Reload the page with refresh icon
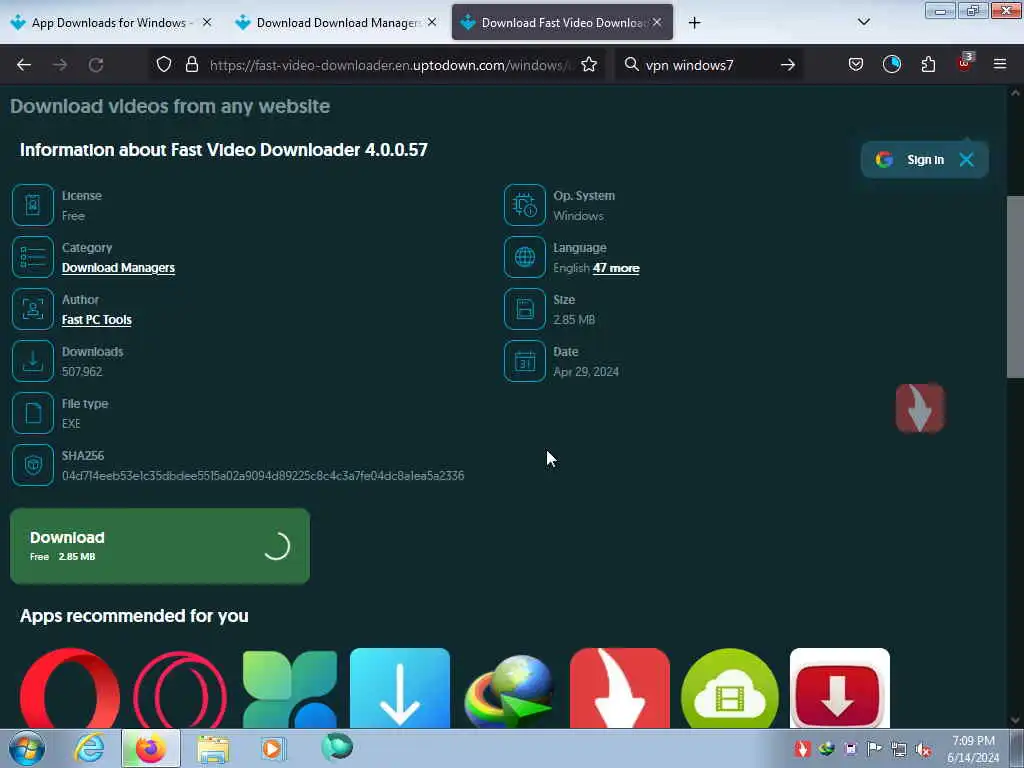This screenshot has width=1024, height=768. click(96, 65)
